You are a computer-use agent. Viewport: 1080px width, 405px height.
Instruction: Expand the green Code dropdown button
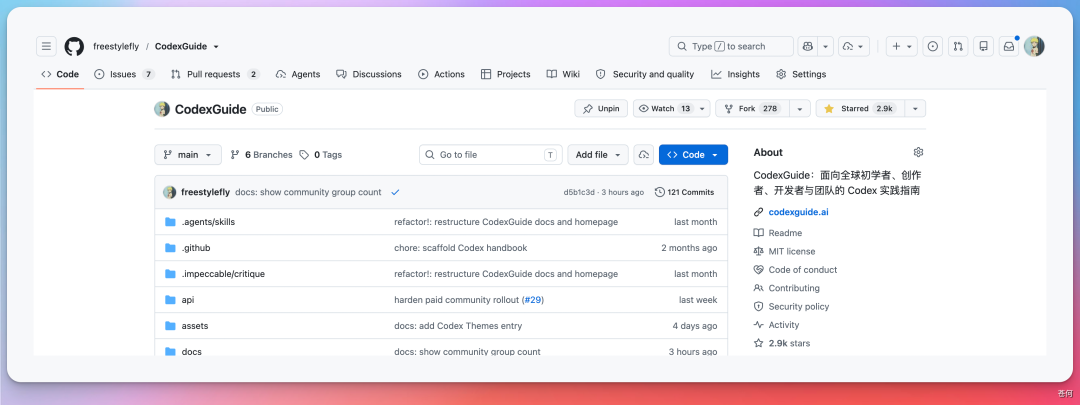tap(693, 155)
